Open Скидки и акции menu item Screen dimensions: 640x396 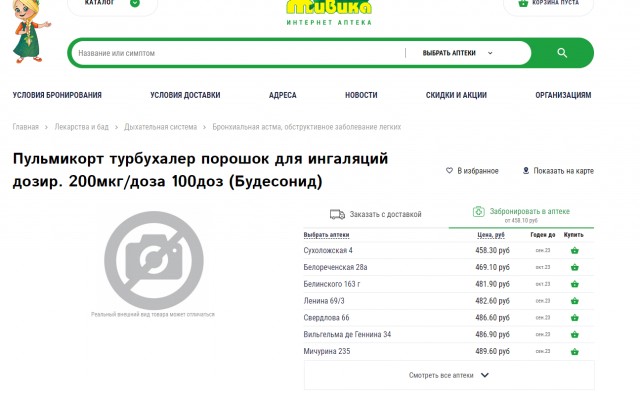coord(456,95)
